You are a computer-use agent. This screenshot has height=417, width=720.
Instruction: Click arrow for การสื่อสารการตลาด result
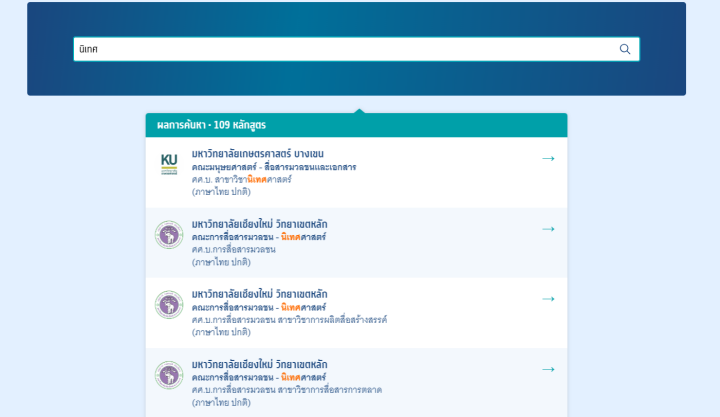pyautogui.click(x=548, y=369)
